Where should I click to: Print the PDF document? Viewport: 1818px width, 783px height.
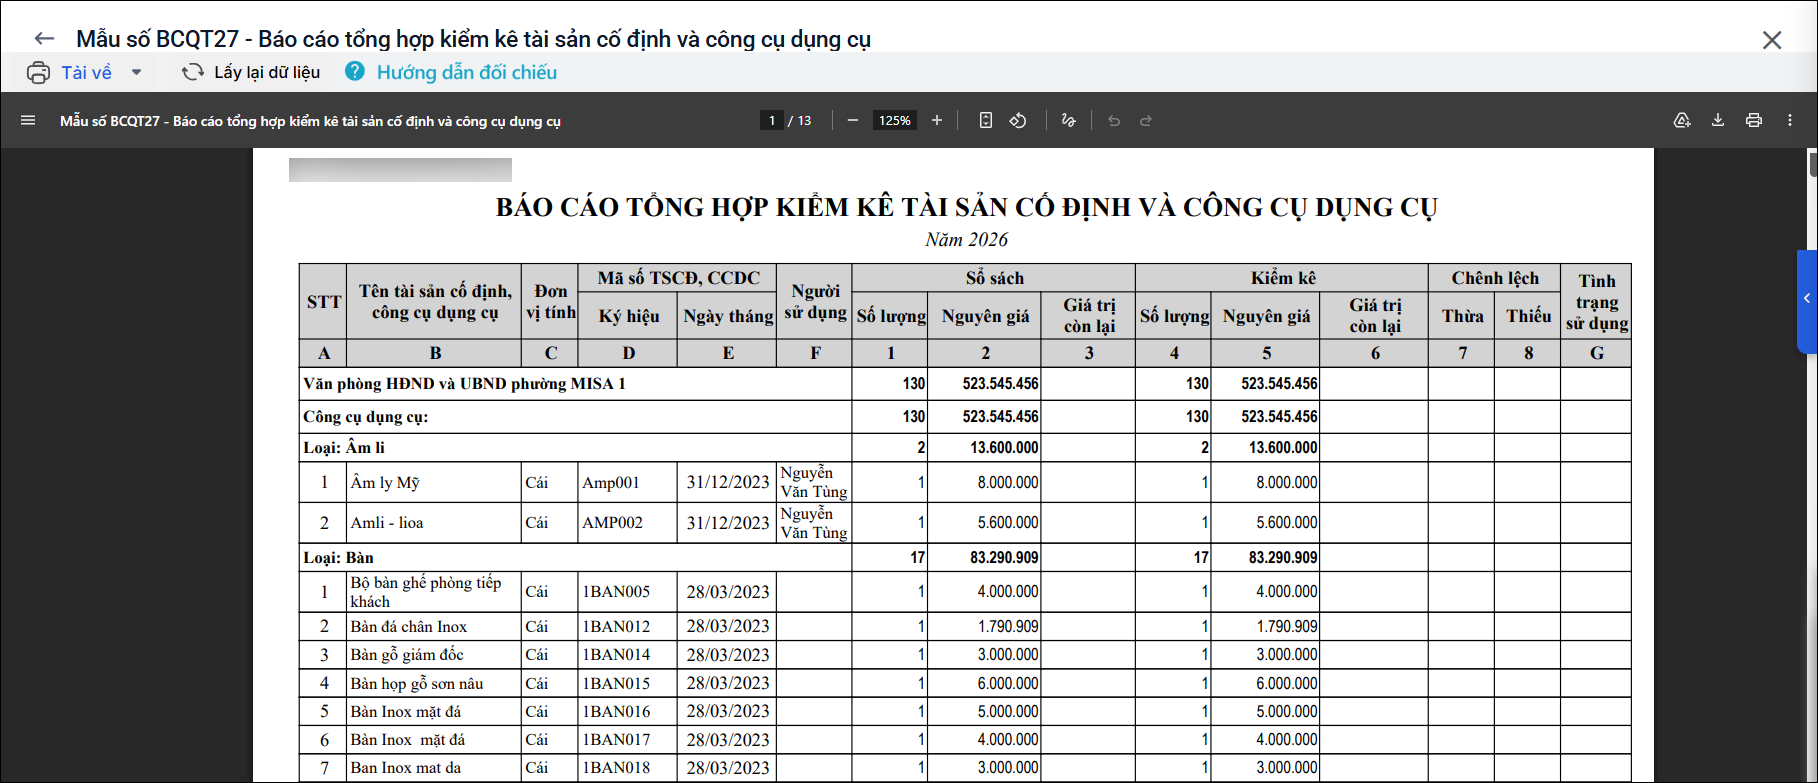coord(1754,120)
